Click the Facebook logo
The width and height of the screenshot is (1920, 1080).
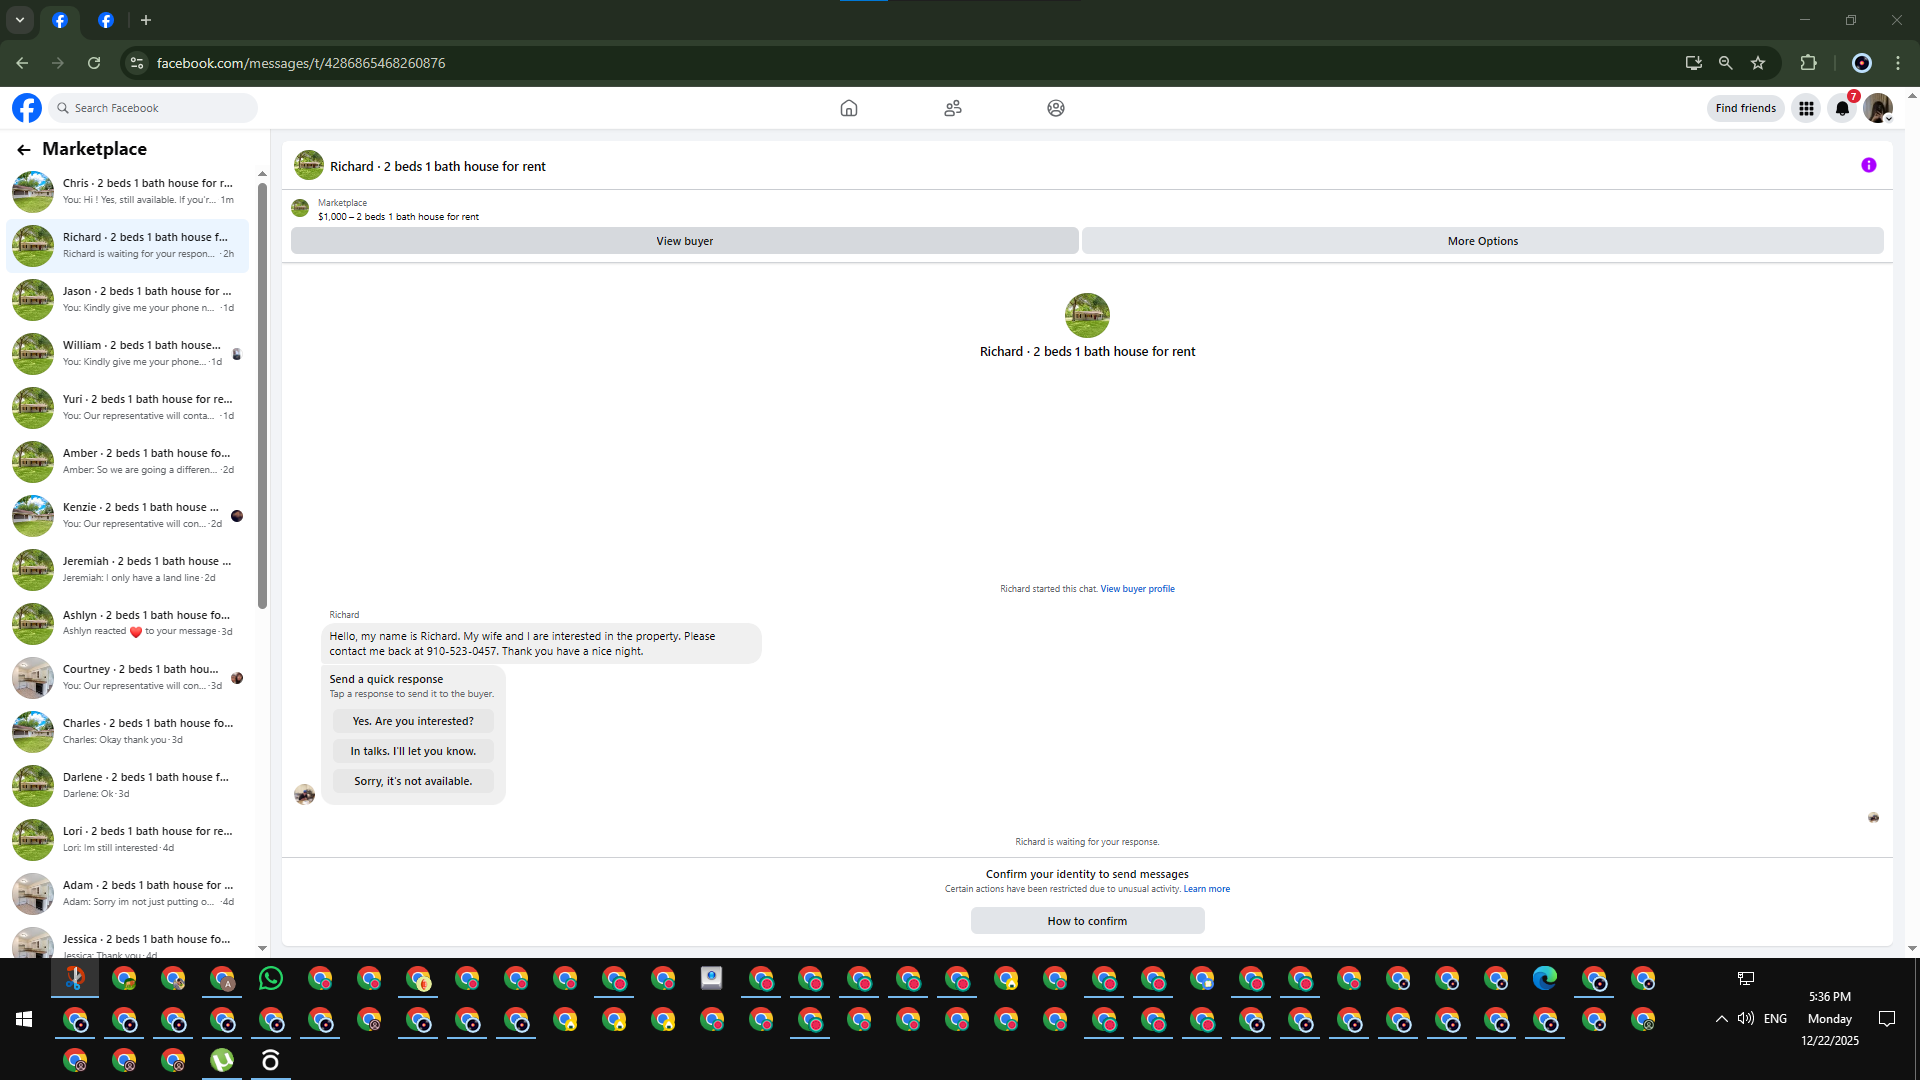tap(27, 108)
